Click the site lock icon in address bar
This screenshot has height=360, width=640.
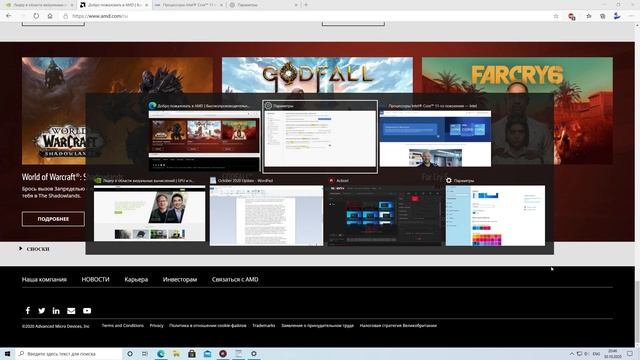65,16
